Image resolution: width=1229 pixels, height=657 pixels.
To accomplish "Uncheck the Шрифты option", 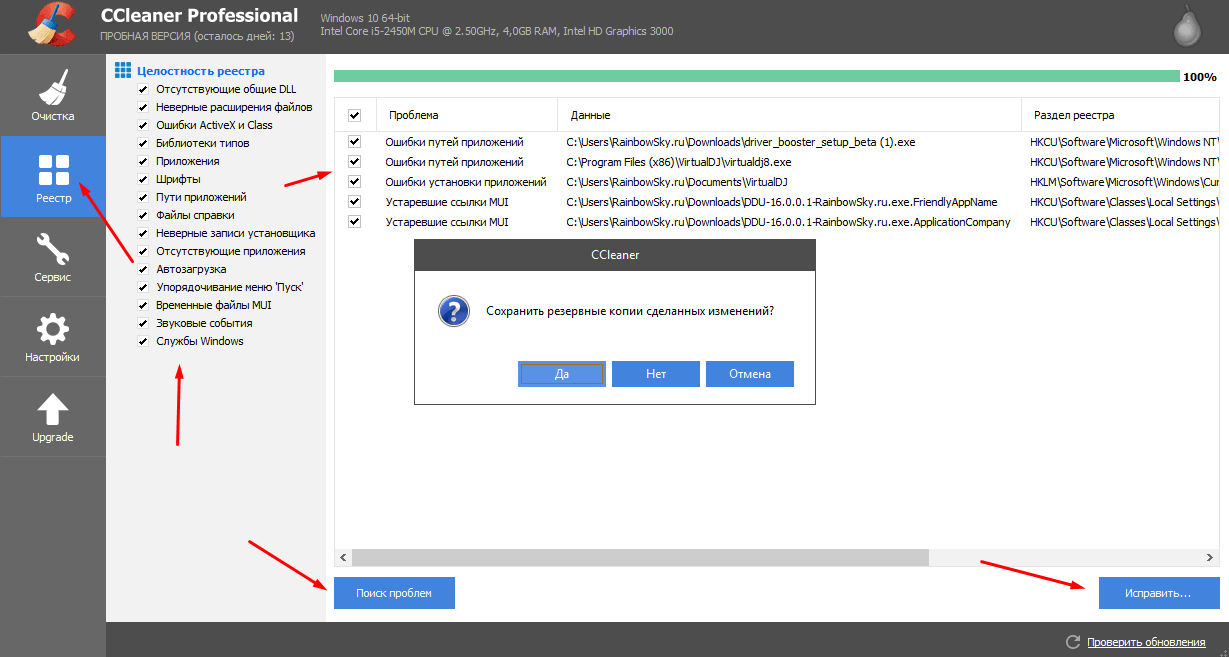I will pyautogui.click(x=143, y=179).
